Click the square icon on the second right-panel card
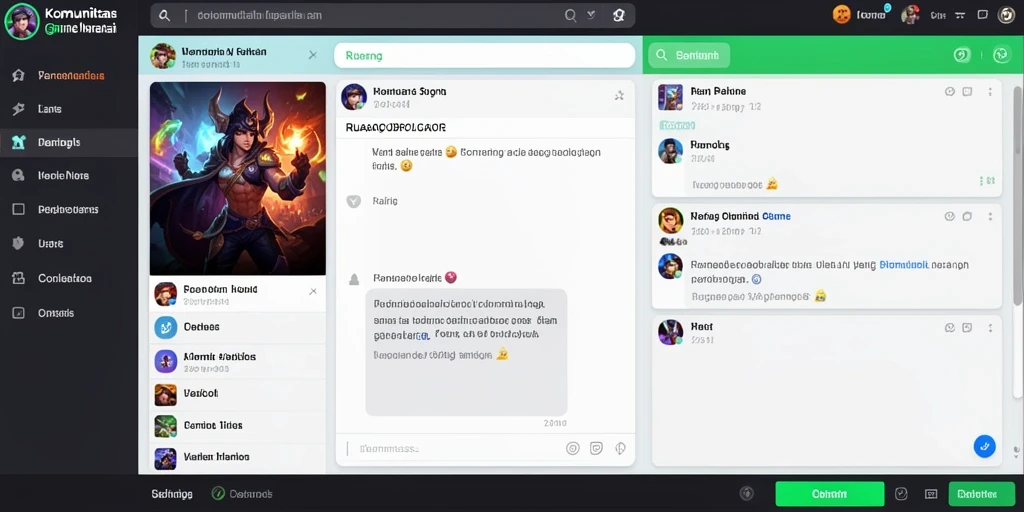This screenshot has width=1024, height=512. click(968, 216)
